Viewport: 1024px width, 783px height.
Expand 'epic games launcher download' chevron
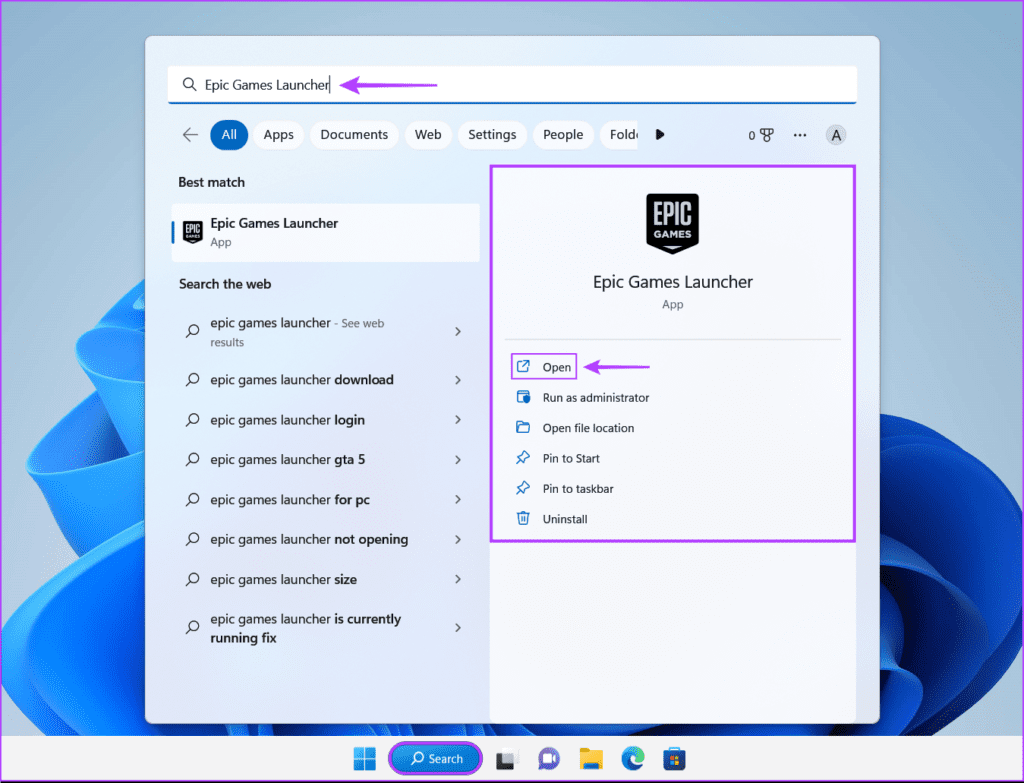point(458,380)
